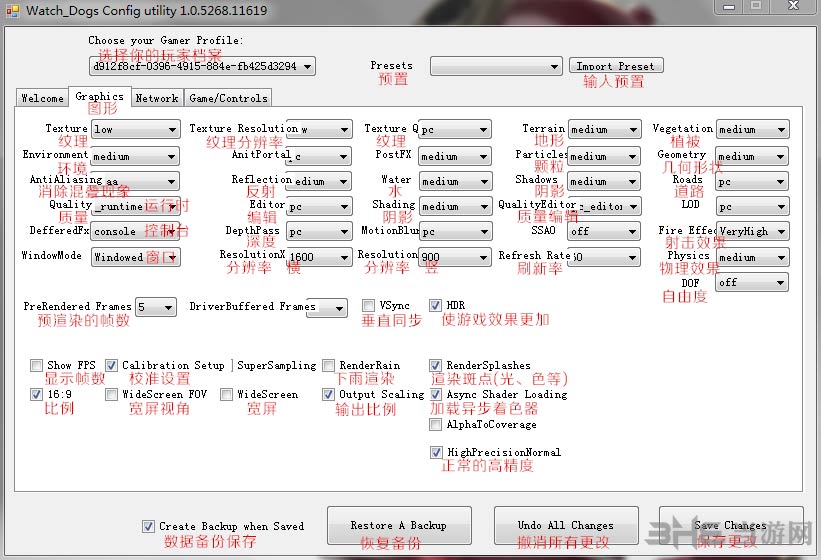The height and width of the screenshot is (560, 821).
Task: Expand the LOD dropdown
Action: pyautogui.click(x=752, y=207)
